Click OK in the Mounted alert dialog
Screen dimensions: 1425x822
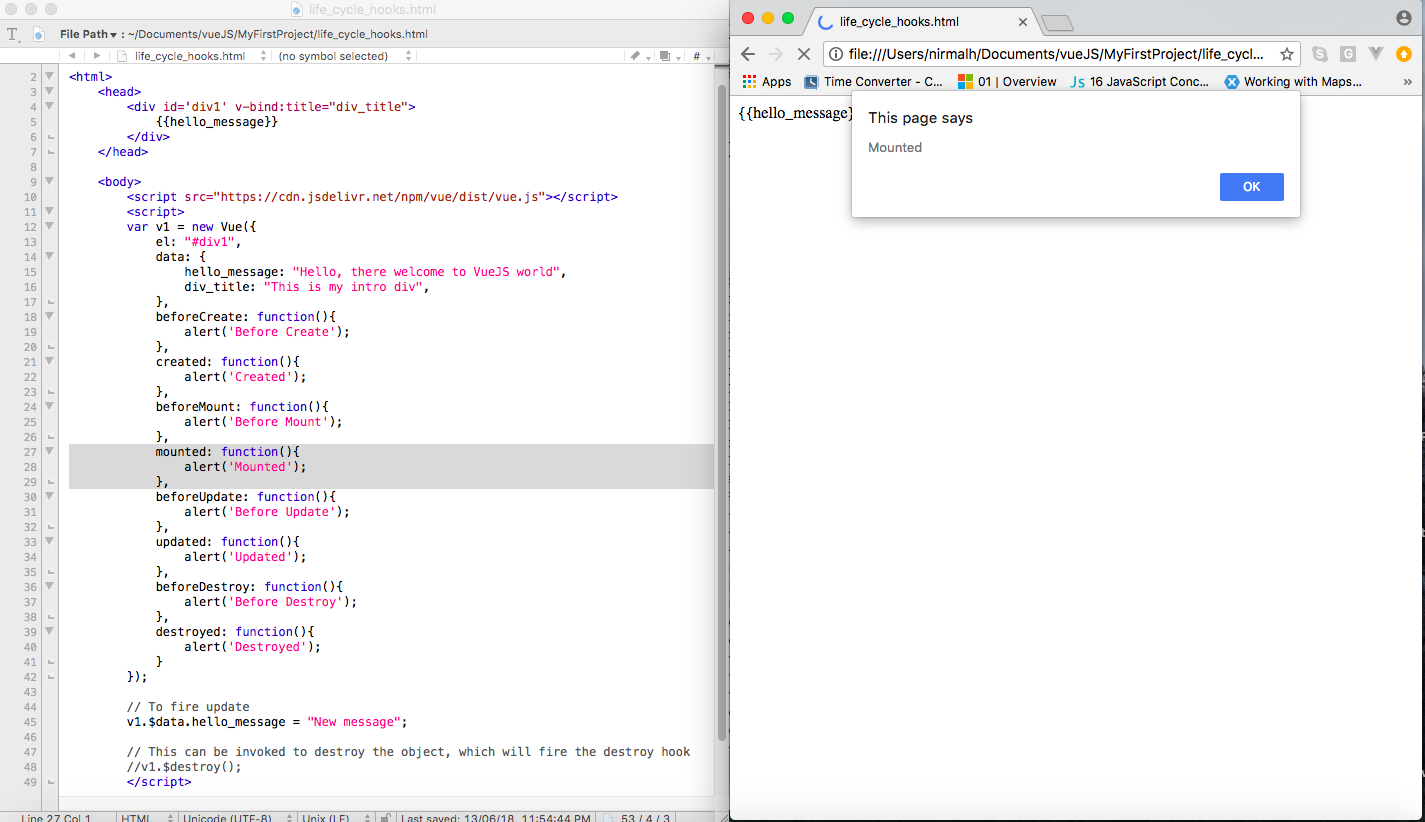pos(1251,187)
